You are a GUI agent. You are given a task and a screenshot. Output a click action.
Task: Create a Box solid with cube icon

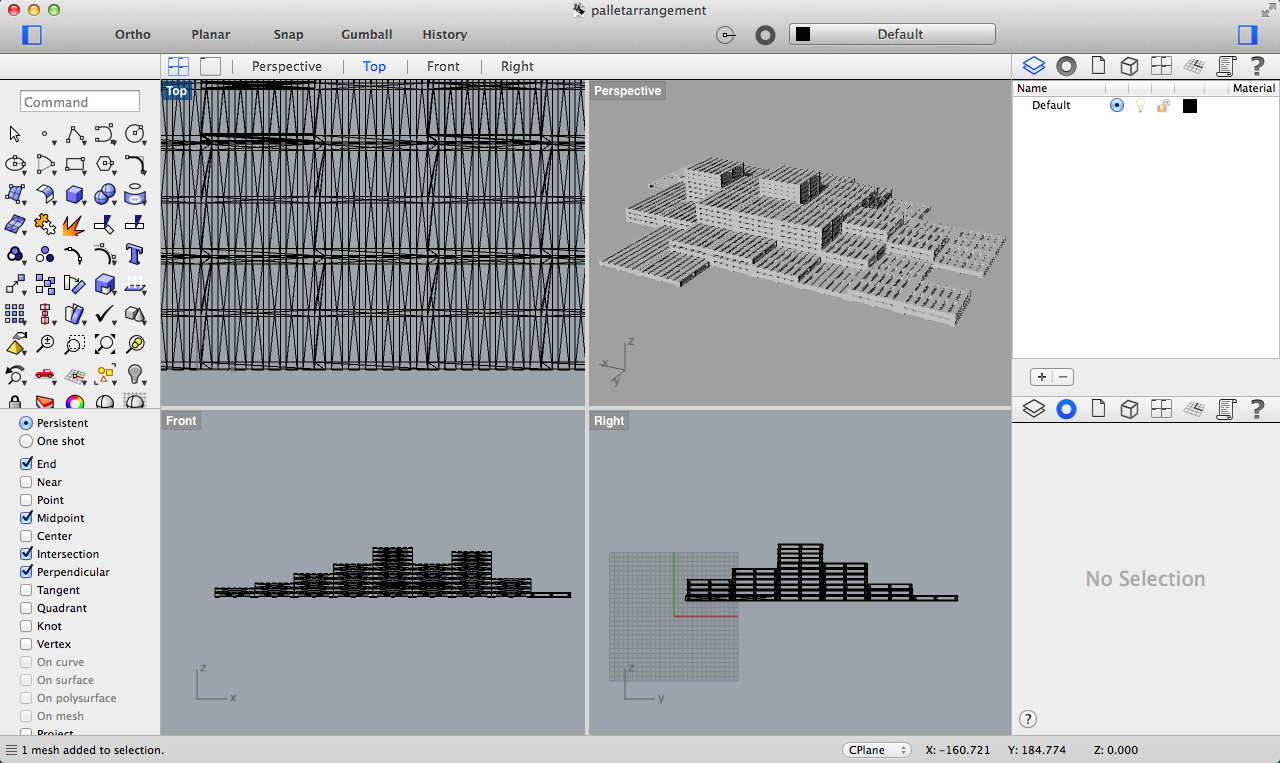coord(75,194)
